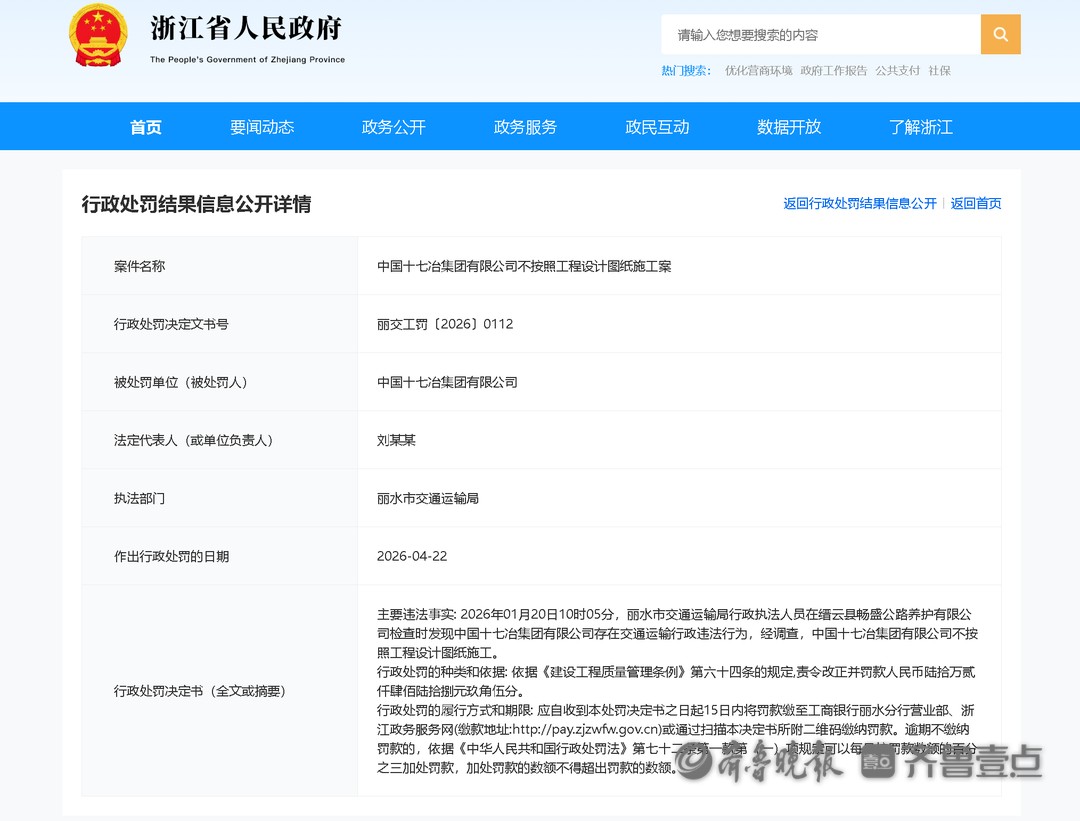Viewport: 1080px width, 821px height.
Task: Click hot search link 政府工作报告
Action: (834, 71)
